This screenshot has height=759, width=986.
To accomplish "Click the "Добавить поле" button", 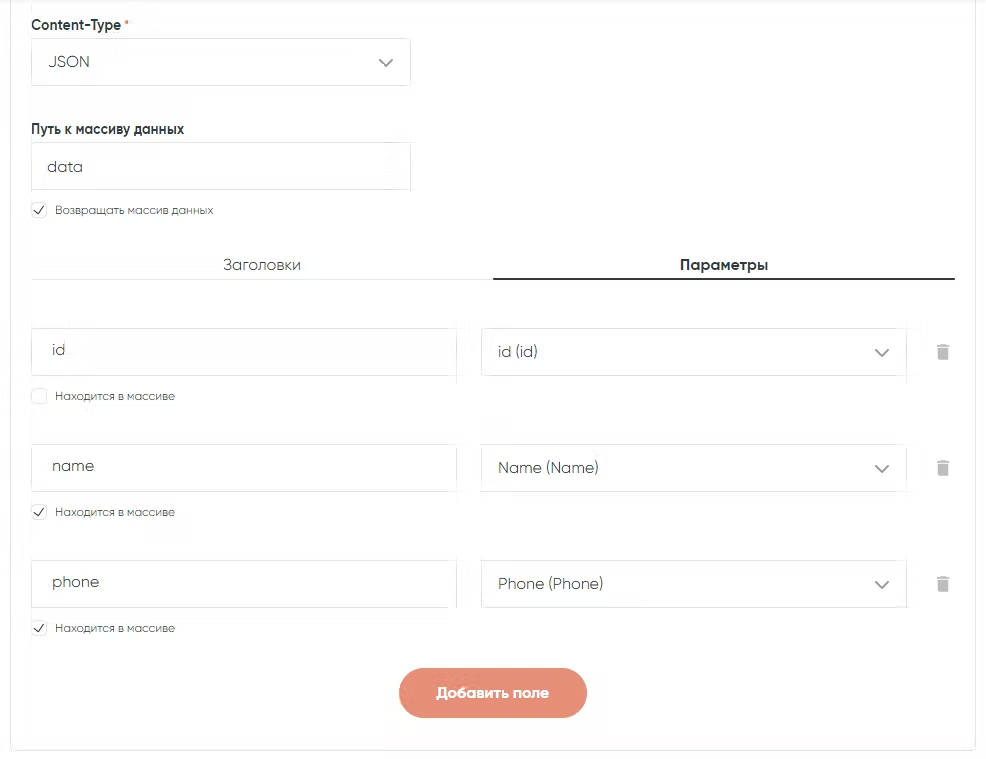I will tap(492, 693).
